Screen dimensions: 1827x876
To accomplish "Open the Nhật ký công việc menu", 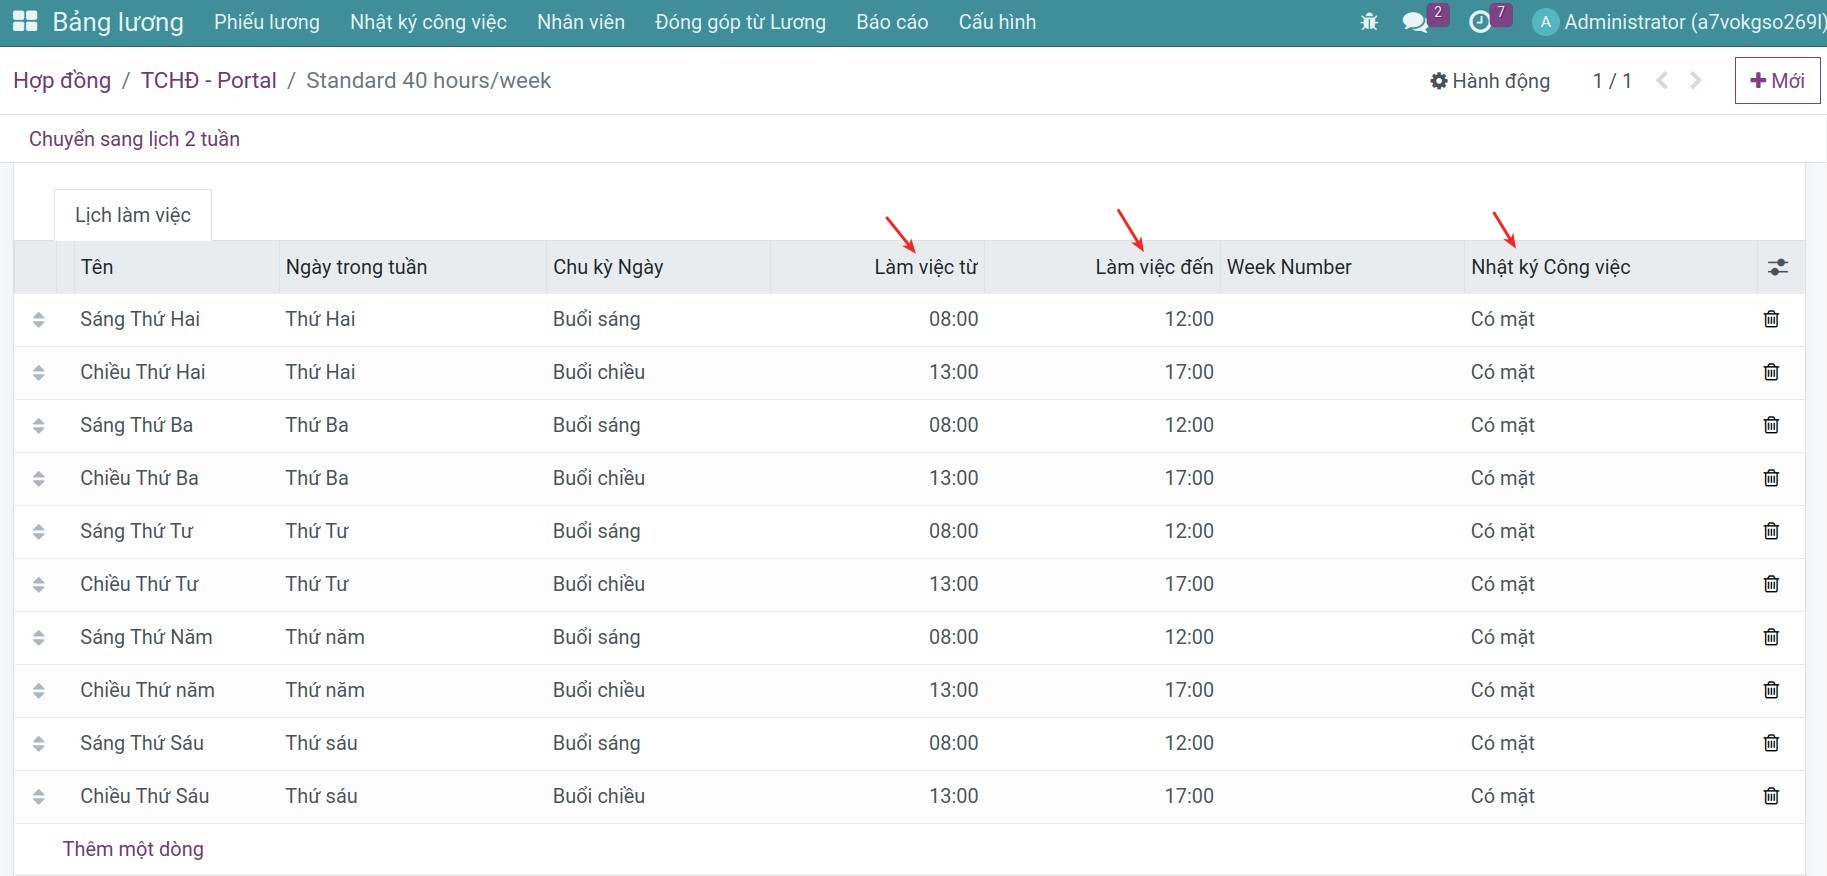I will click(428, 22).
